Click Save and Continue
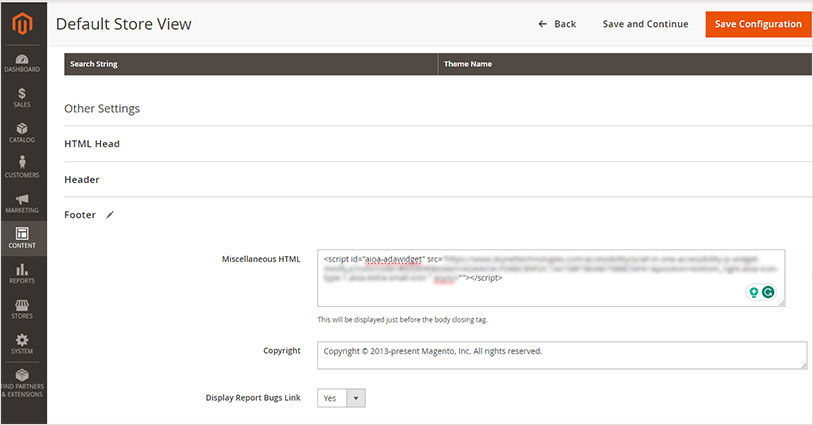 [646, 24]
